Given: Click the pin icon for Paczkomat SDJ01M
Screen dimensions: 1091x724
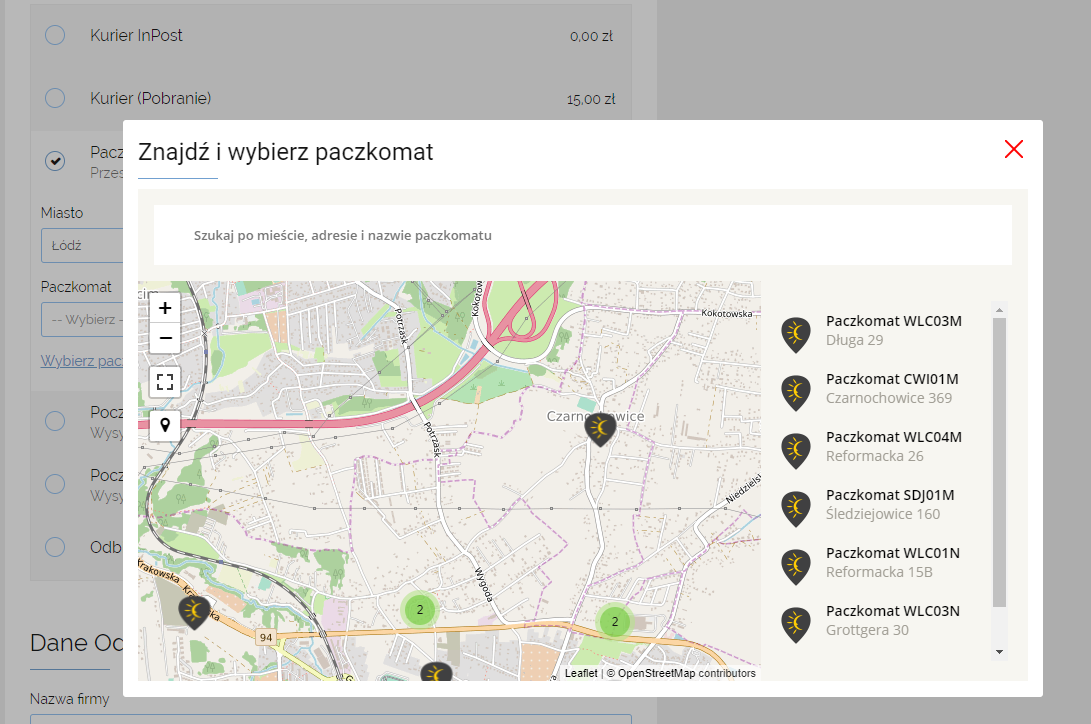Looking at the screenshot, I should [x=796, y=508].
